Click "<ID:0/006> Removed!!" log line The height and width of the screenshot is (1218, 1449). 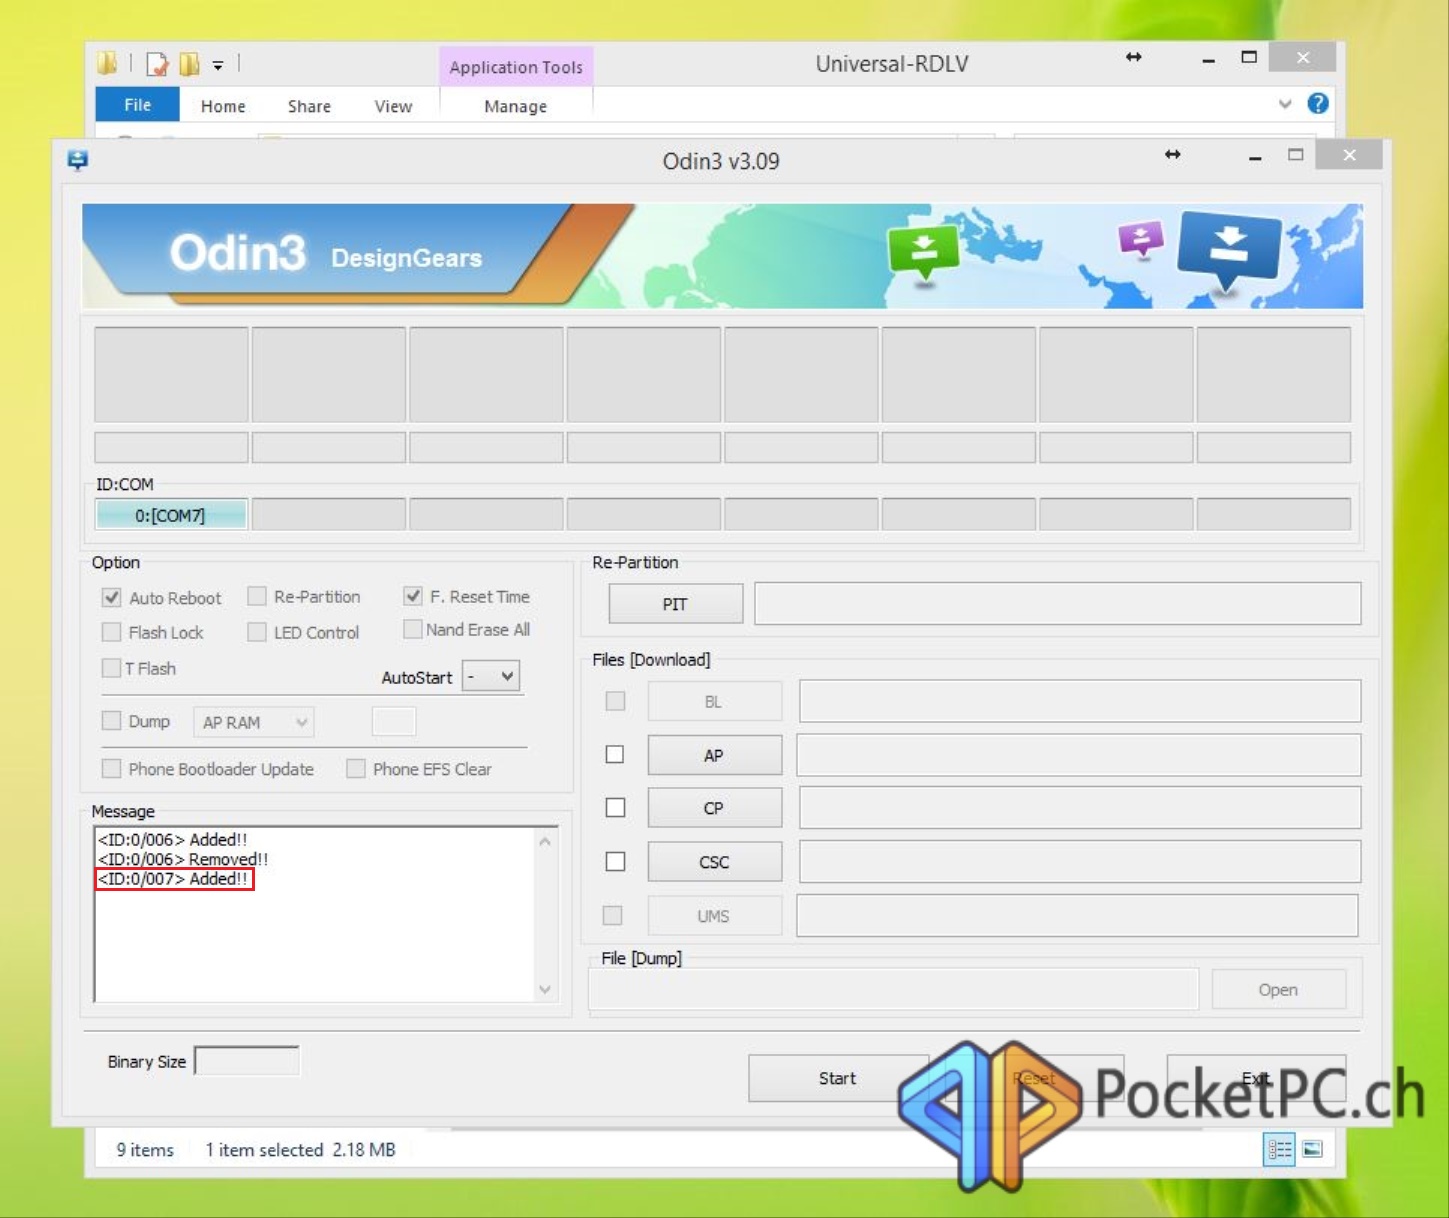[183, 859]
